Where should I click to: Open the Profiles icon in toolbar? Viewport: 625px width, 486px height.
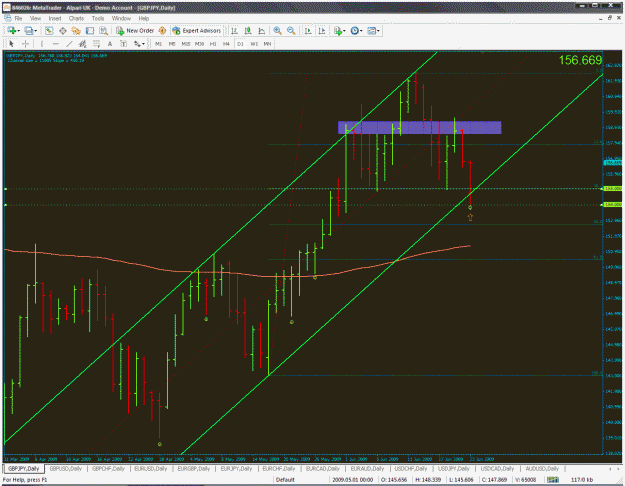tap(28, 31)
